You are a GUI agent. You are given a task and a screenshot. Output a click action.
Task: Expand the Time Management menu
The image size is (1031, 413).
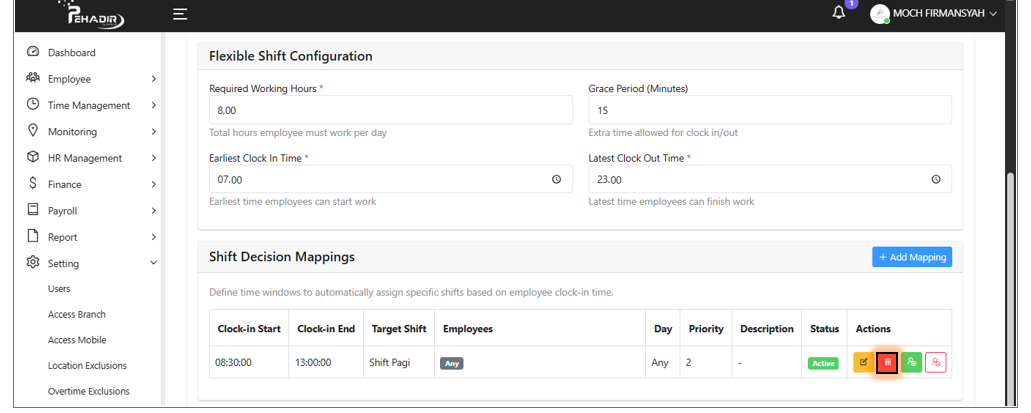click(90, 105)
